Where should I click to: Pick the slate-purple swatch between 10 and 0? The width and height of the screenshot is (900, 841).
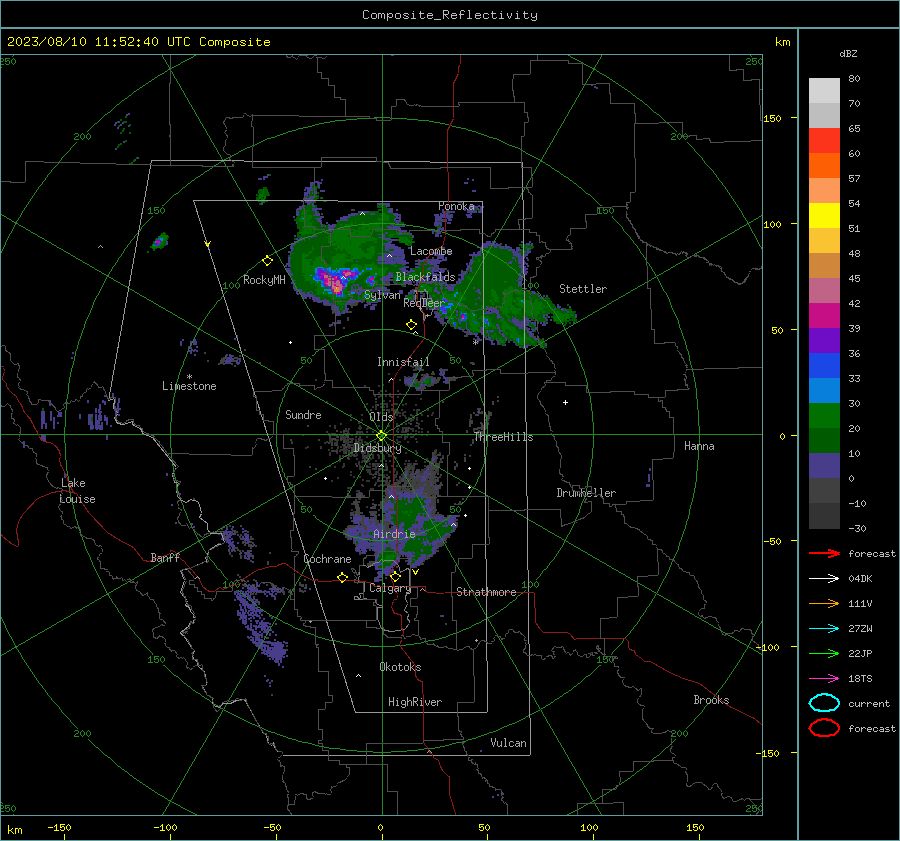pos(824,466)
